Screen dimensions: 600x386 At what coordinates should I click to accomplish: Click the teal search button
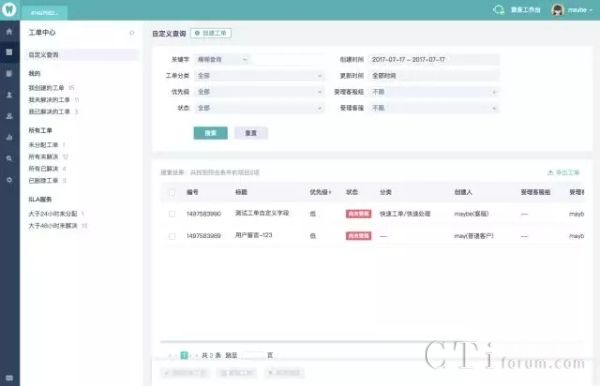point(210,133)
